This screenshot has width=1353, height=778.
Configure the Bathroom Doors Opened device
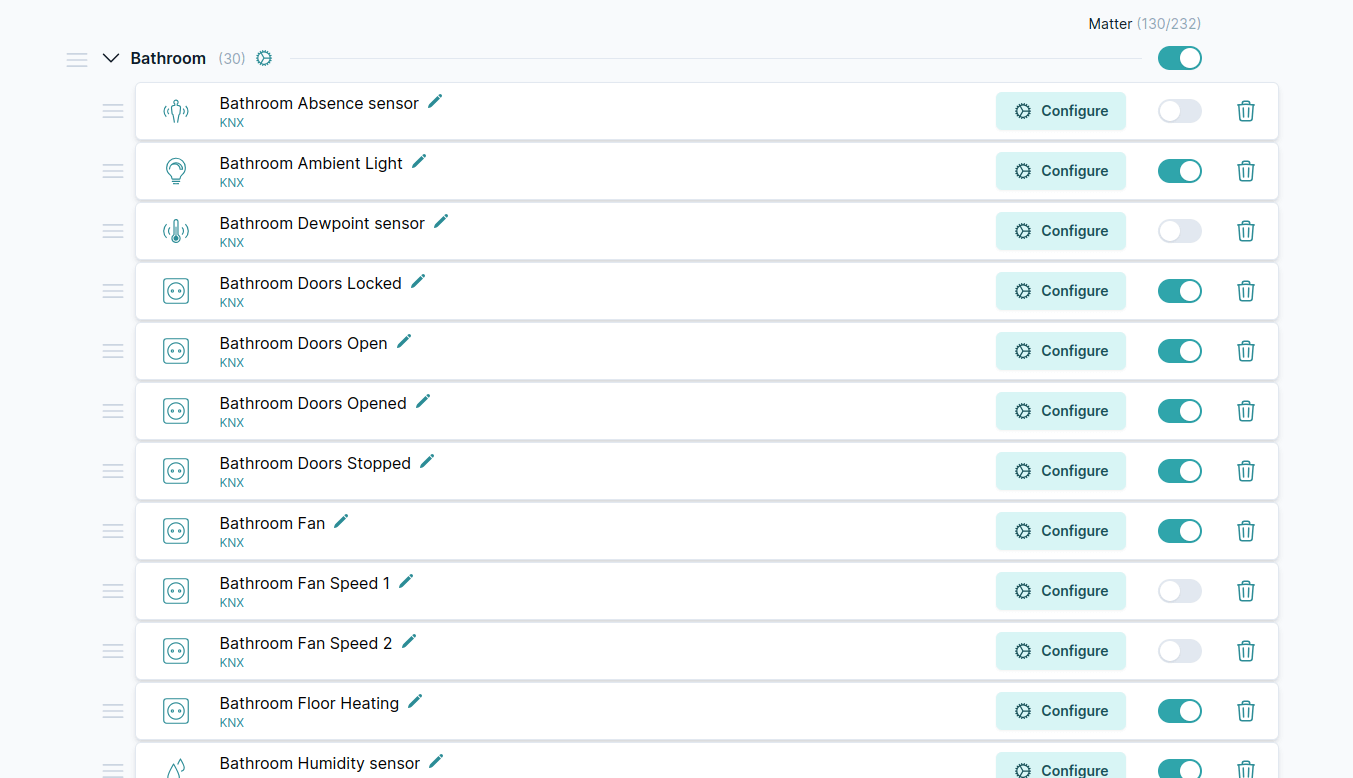click(x=1060, y=411)
